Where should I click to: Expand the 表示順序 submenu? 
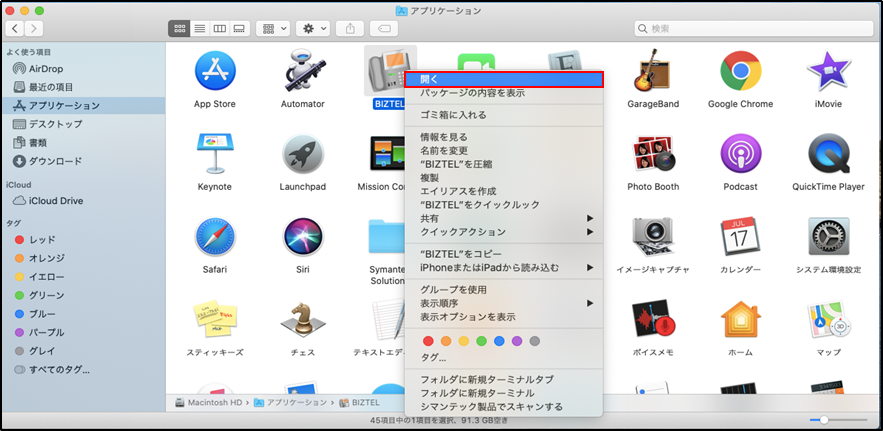503,303
